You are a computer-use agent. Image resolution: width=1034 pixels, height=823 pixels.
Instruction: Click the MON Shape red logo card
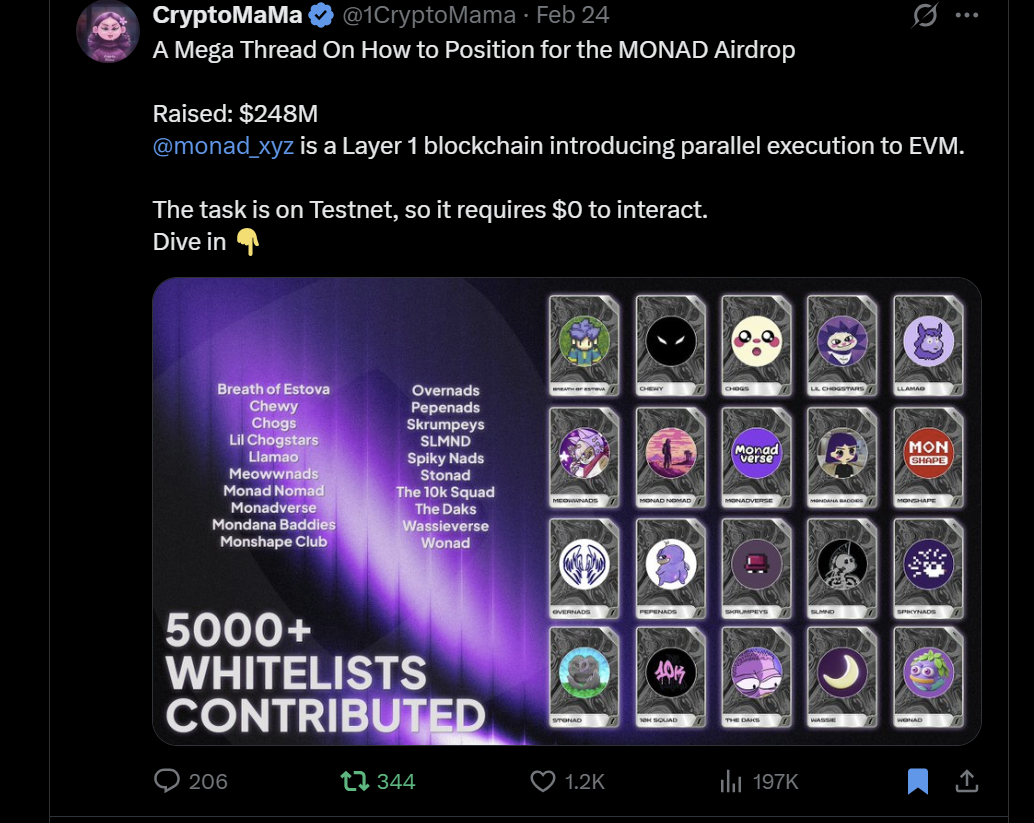click(928, 456)
